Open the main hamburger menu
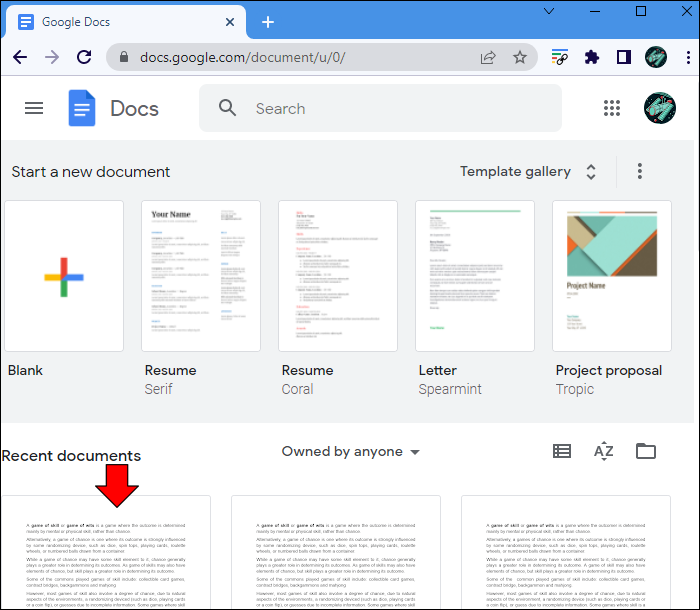This screenshot has height=610, width=700. (x=34, y=108)
